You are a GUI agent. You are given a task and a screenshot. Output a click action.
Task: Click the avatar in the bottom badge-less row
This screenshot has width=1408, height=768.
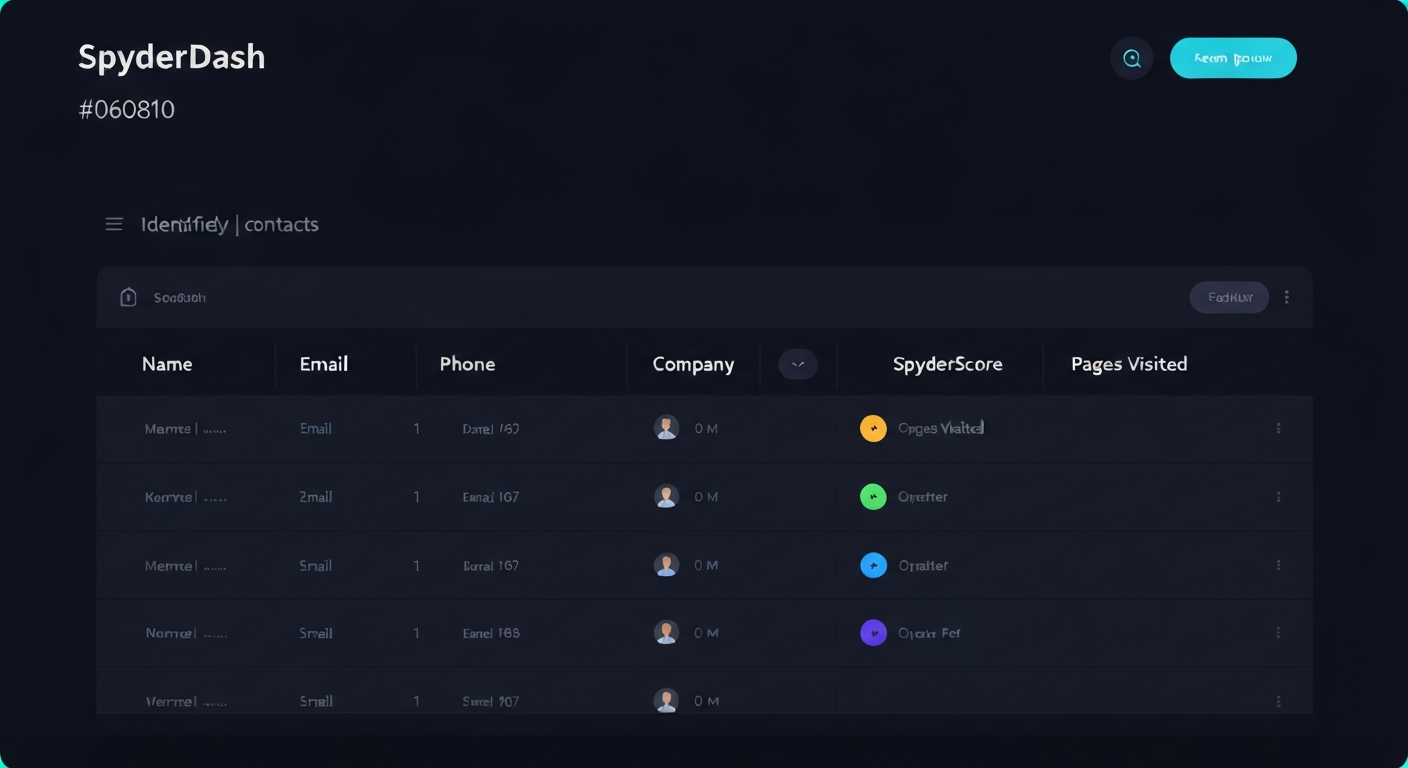666,701
